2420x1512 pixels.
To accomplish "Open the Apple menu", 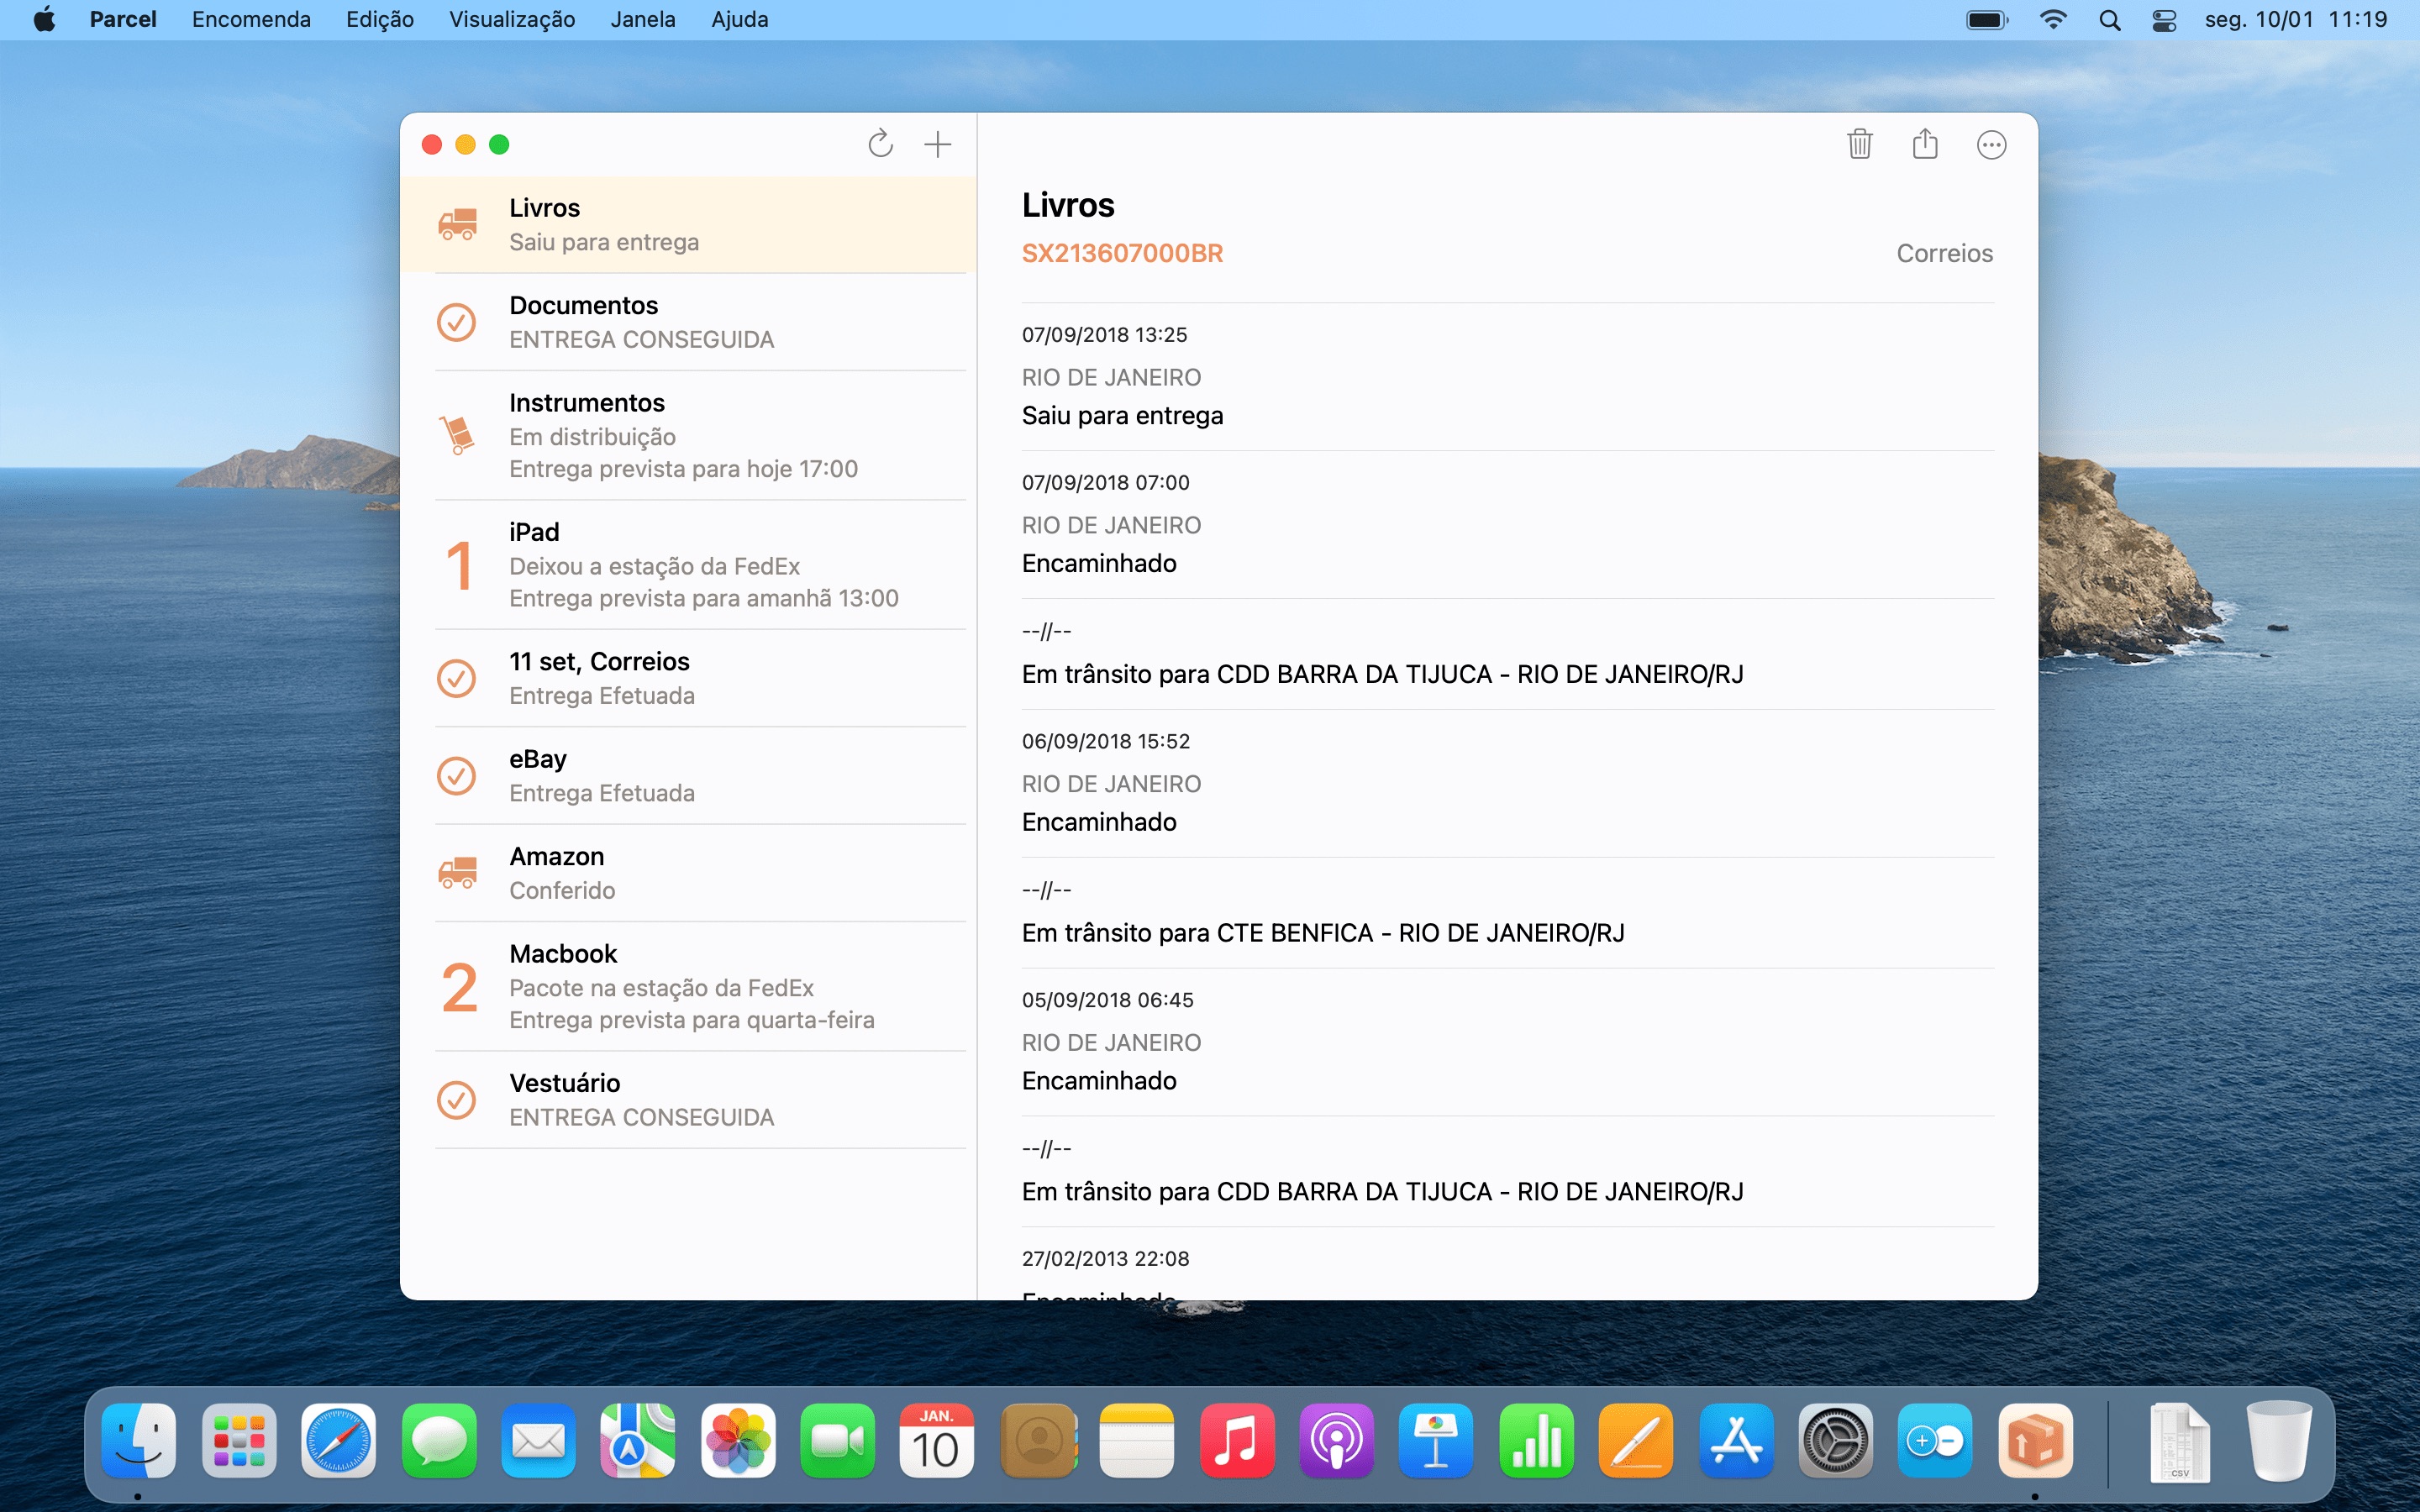I will [45, 19].
